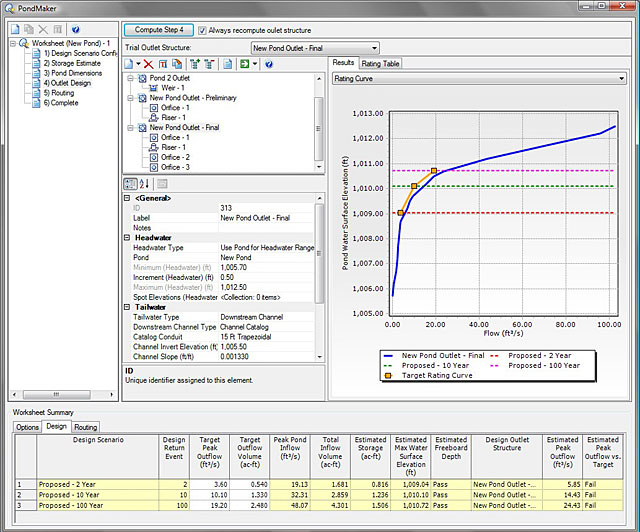This screenshot has height=532, width=640.
Task: Select Orifice - 3 in outlet tree
Action: click(x=175, y=167)
